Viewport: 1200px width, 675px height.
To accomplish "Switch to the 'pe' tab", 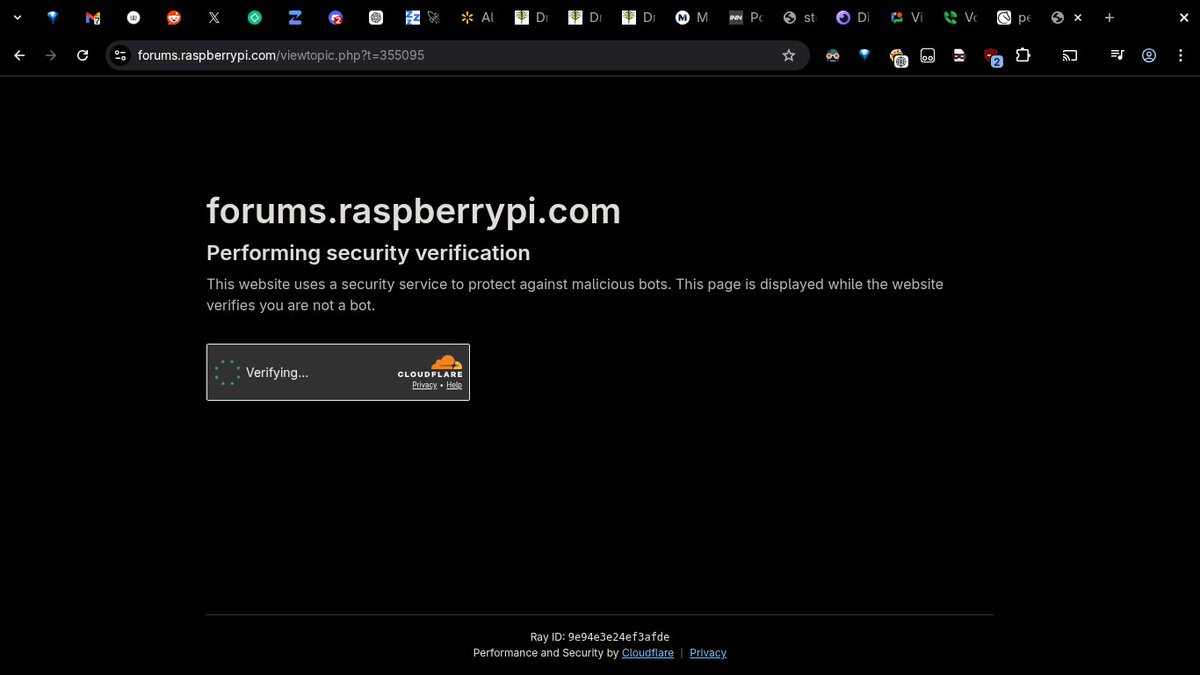I will [x=1016, y=18].
